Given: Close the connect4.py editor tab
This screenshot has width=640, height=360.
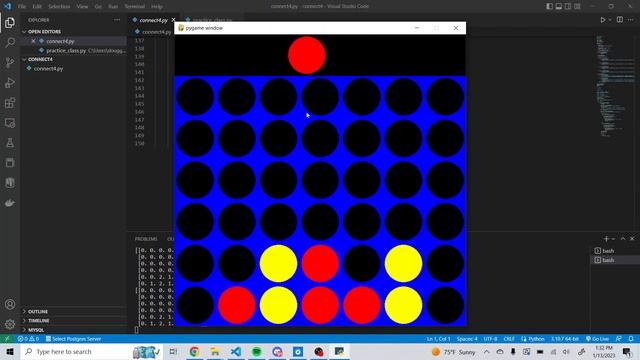Looking at the screenshot, I should point(173,20).
